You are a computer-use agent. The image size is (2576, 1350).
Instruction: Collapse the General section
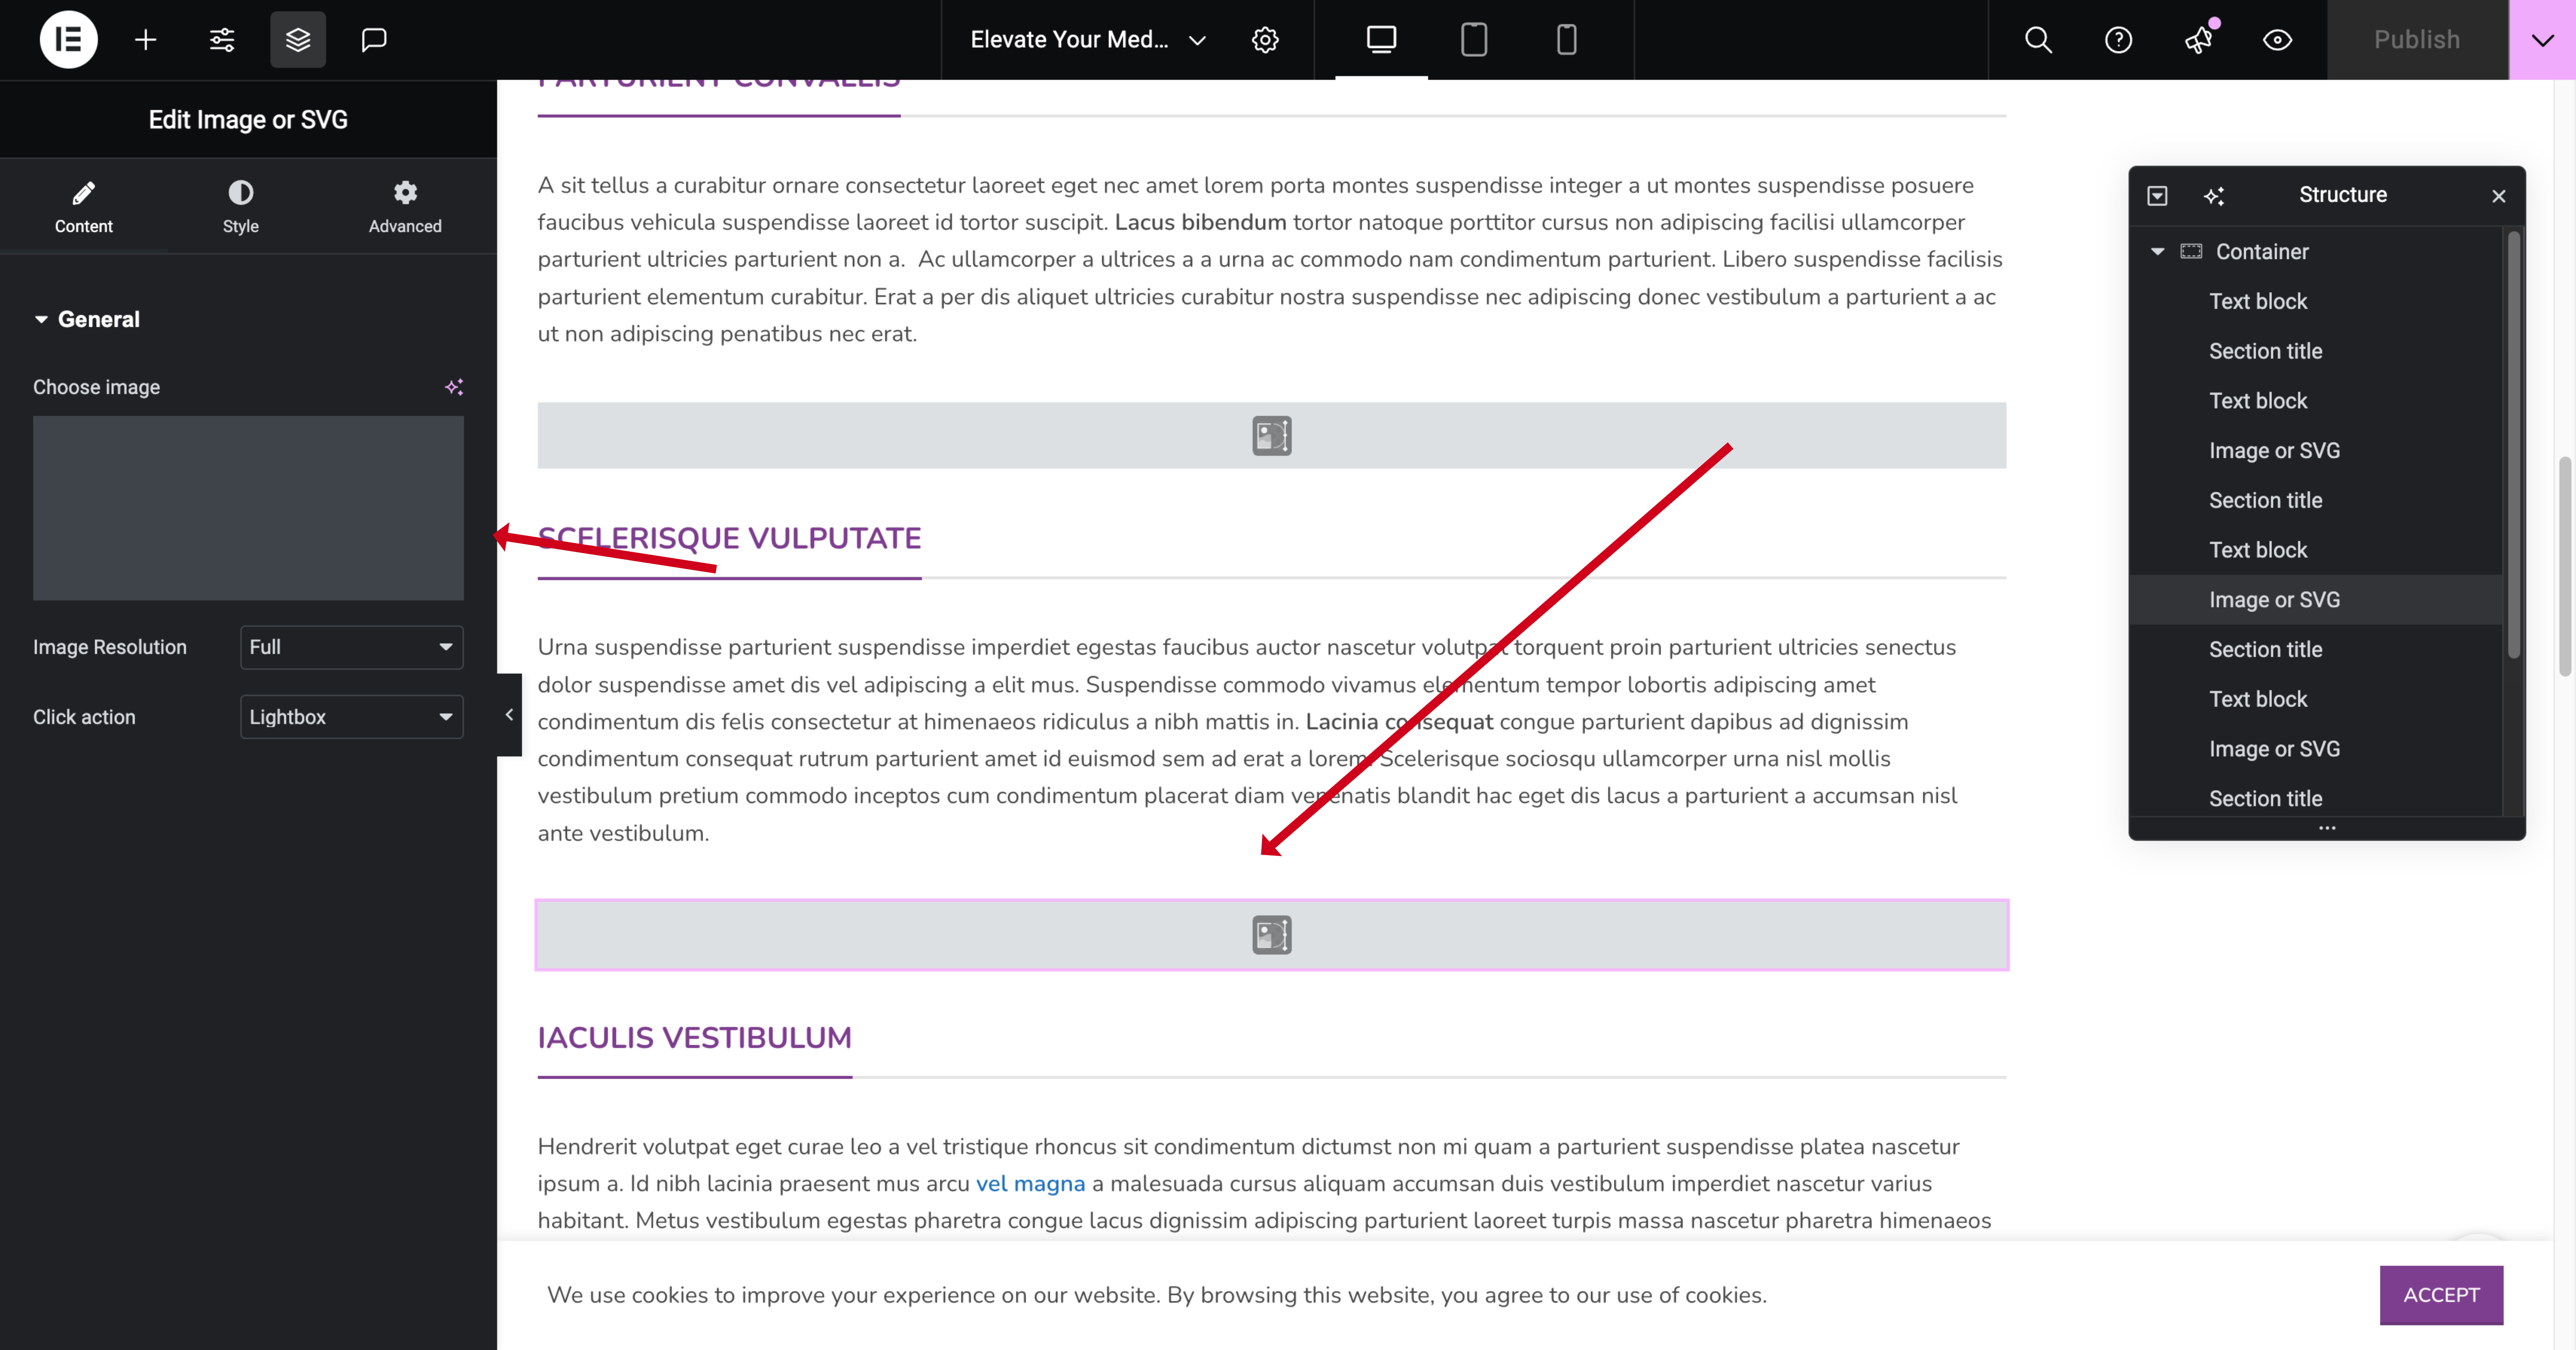point(87,320)
